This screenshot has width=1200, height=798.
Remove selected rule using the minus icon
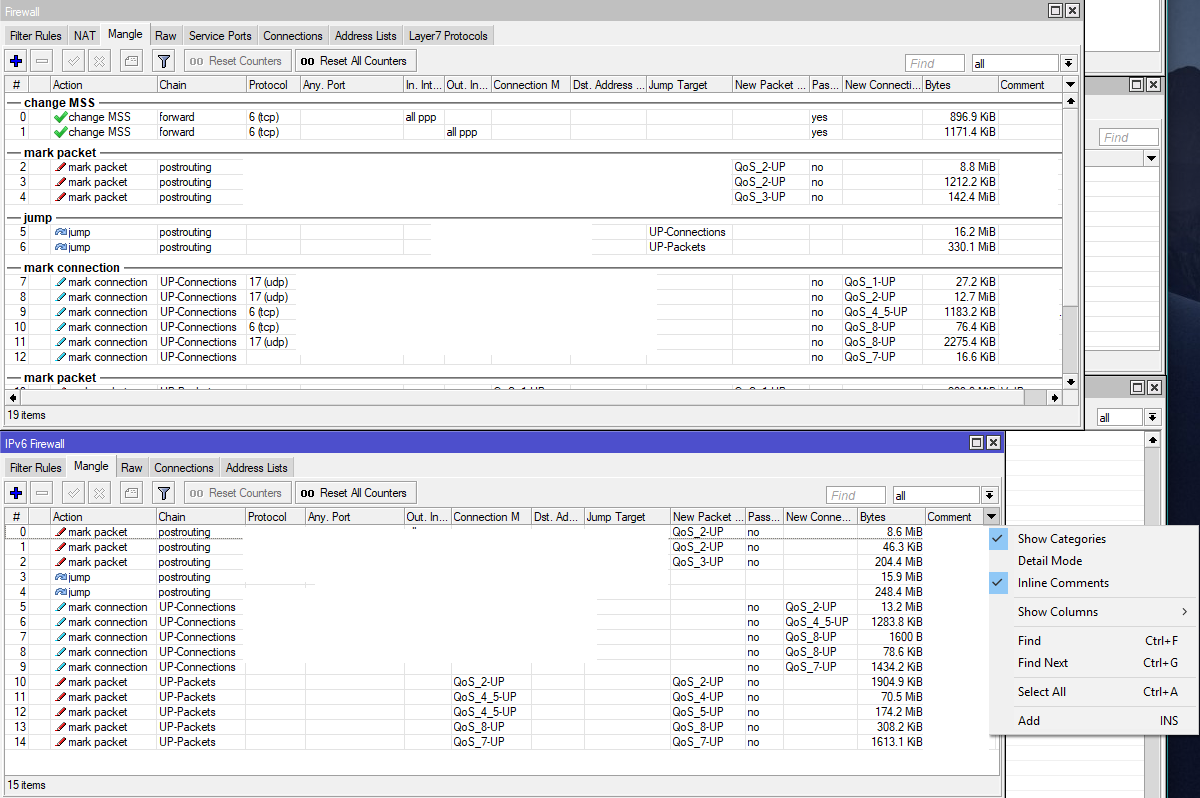(41, 60)
